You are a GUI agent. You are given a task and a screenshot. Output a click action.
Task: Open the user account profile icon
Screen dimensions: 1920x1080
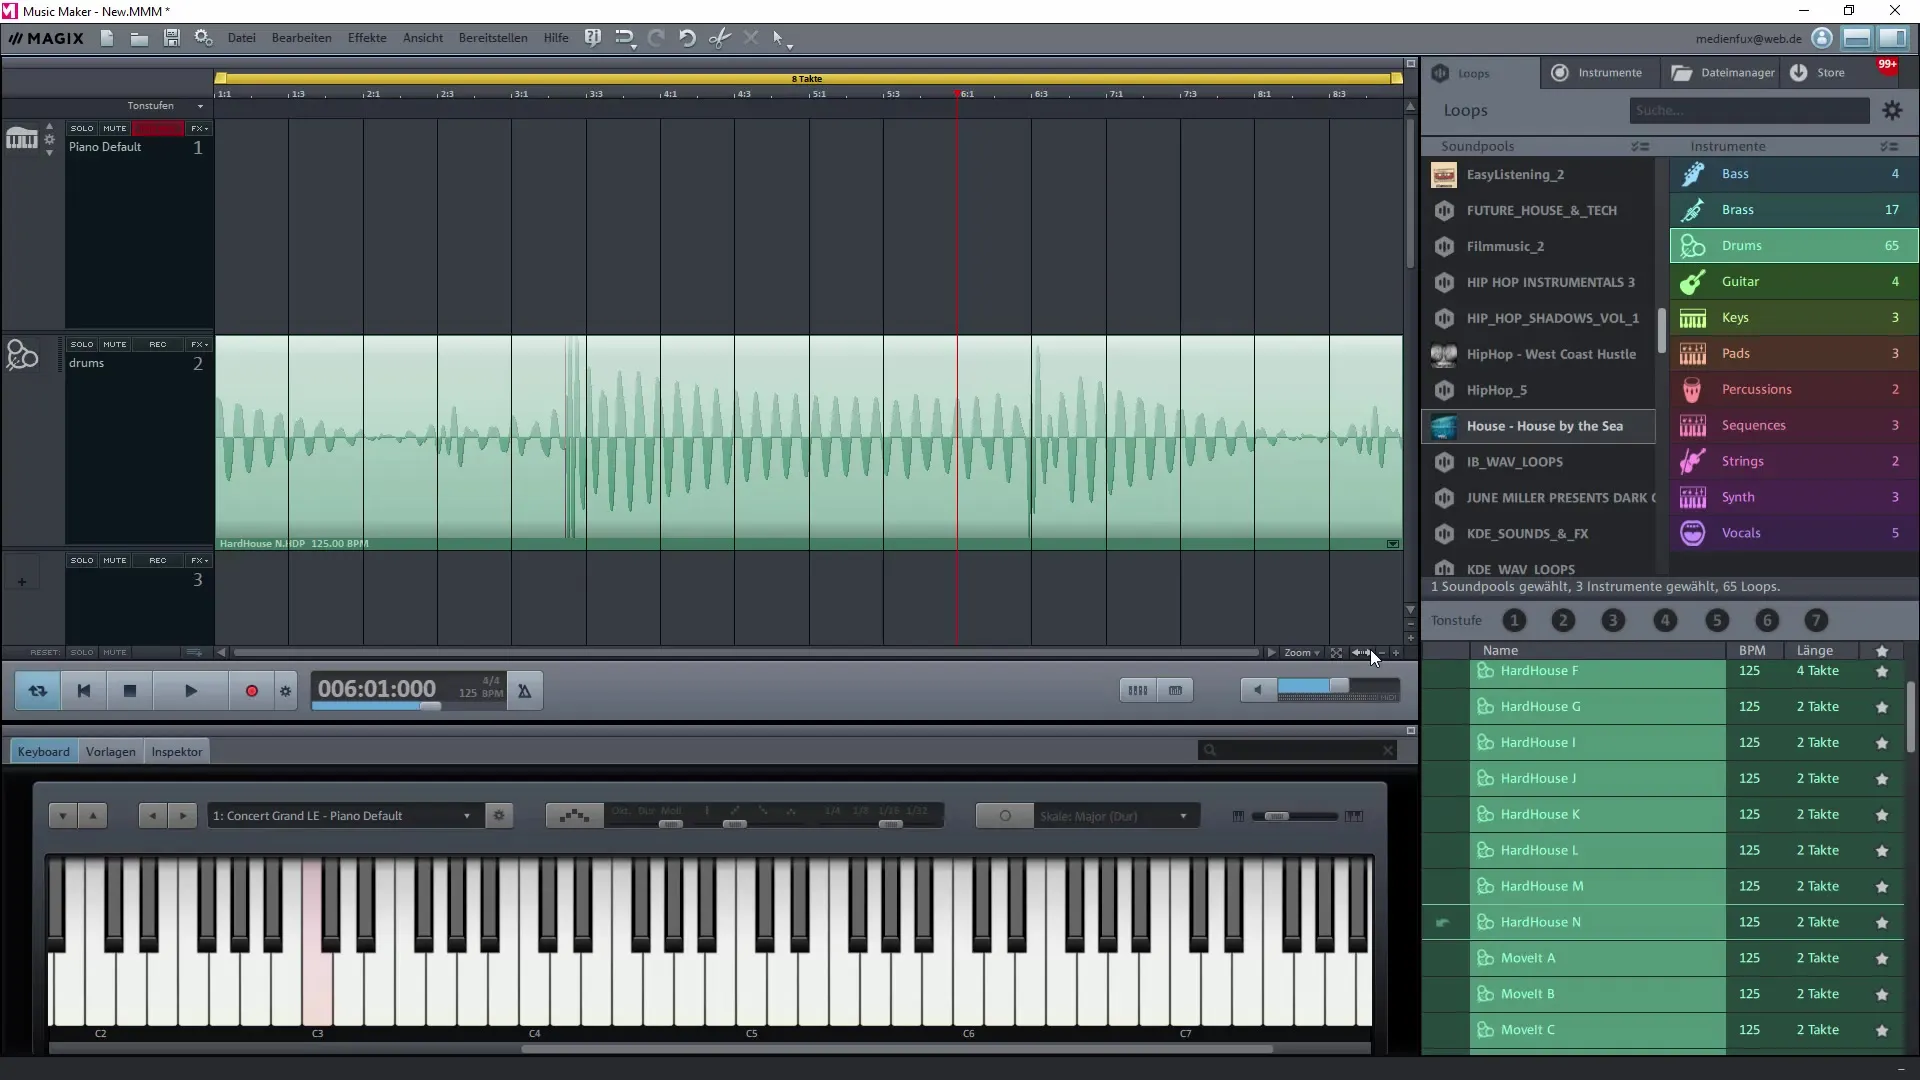tap(1822, 38)
